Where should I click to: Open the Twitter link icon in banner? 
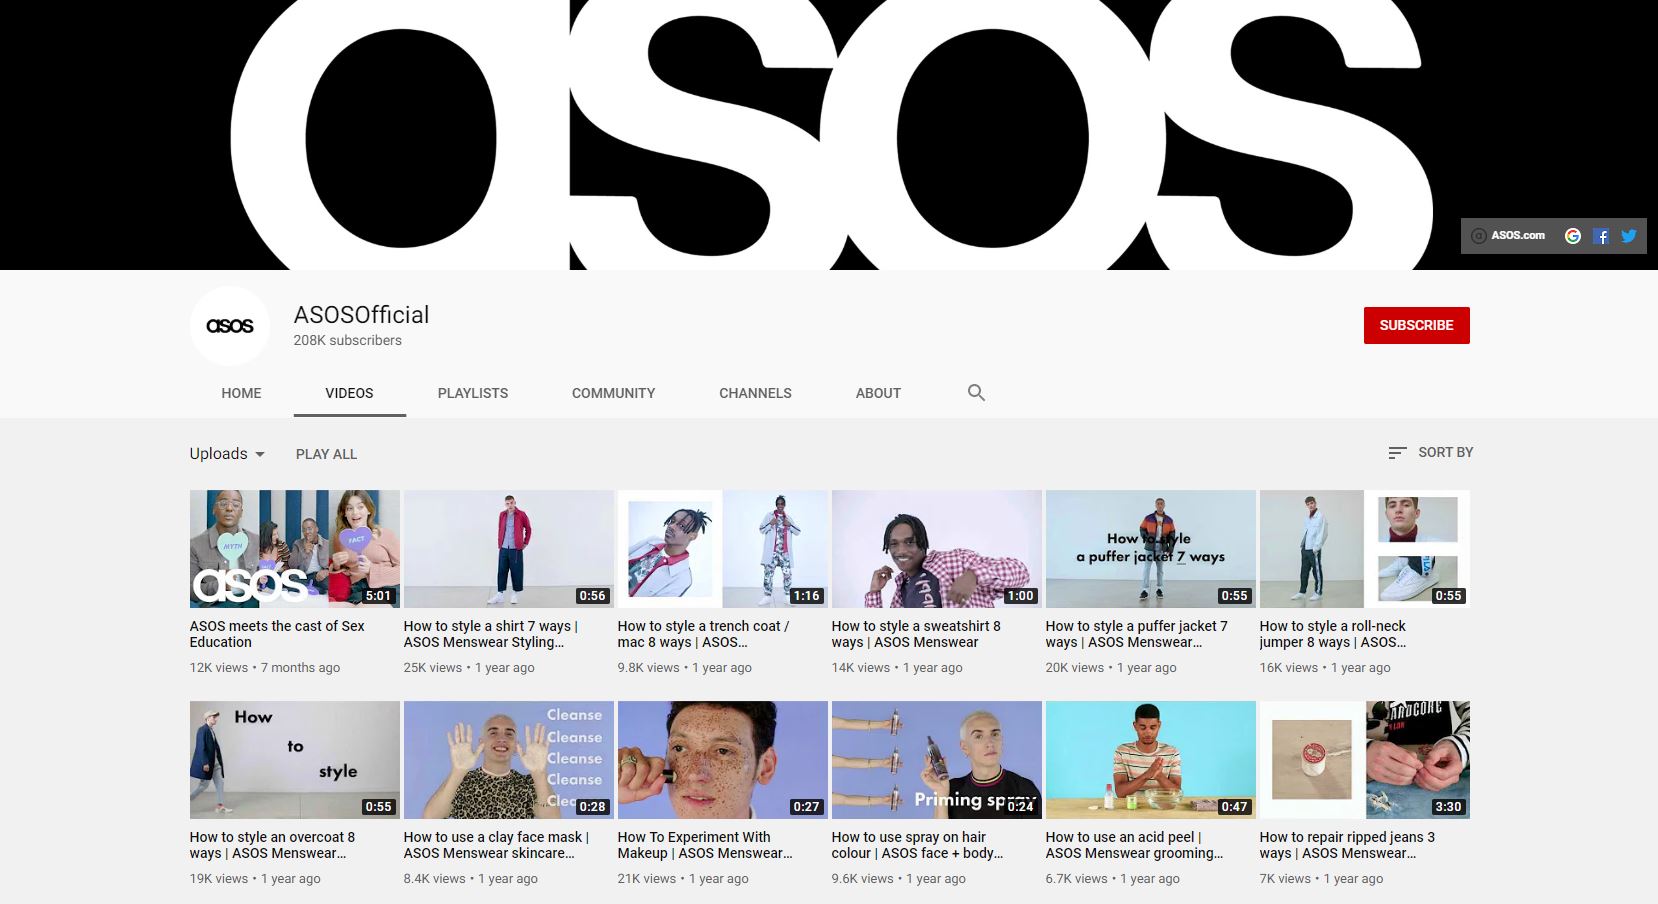click(1629, 236)
